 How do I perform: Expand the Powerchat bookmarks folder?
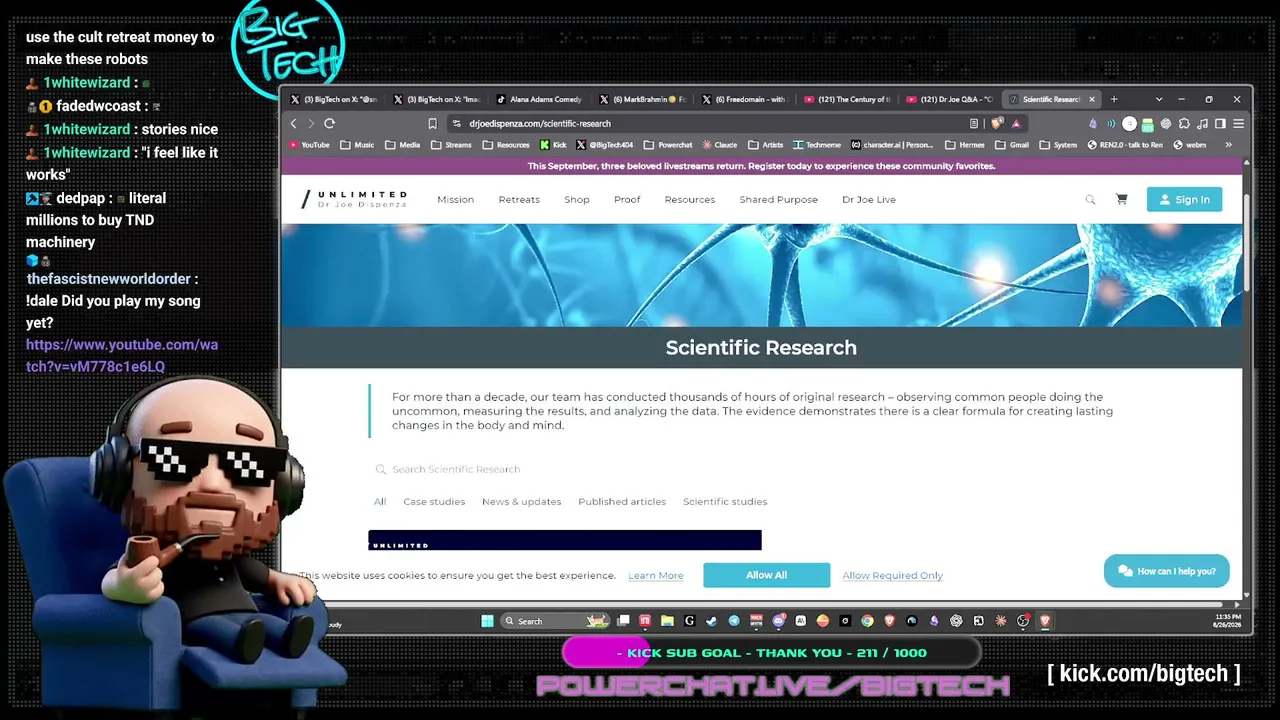[x=668, y=145]
